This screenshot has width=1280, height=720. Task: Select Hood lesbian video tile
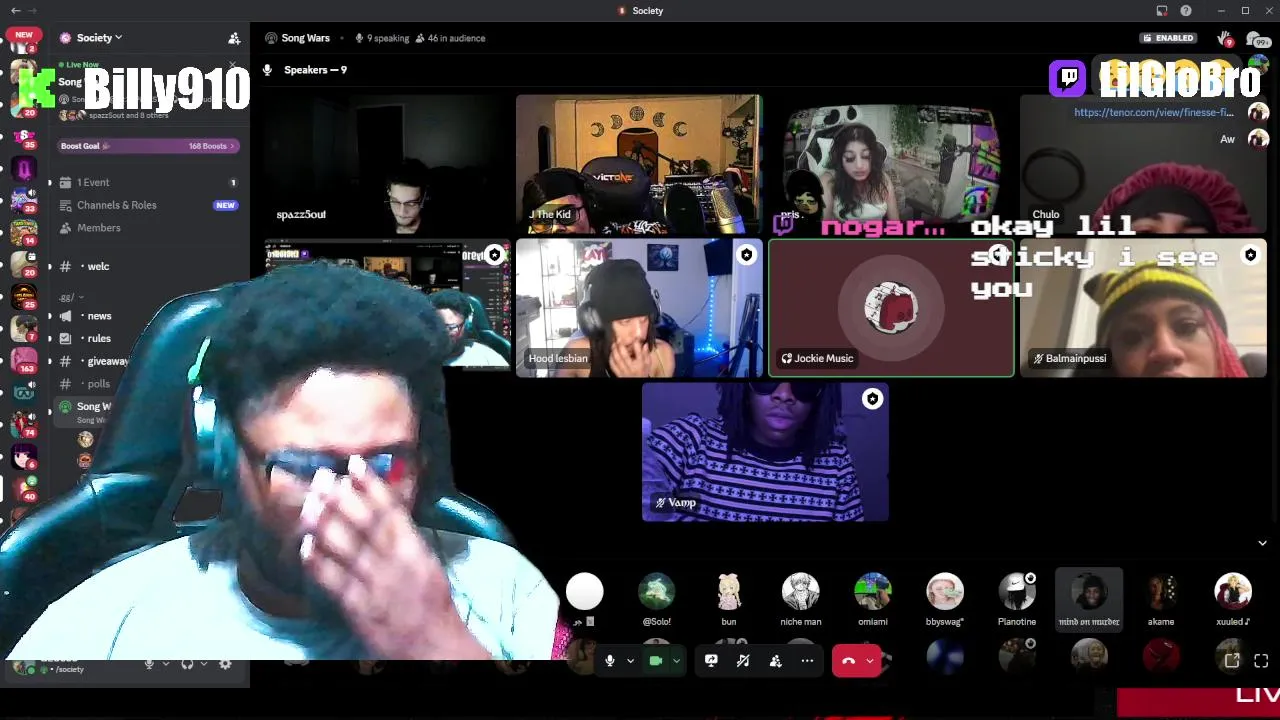pyautogui.click(x=639, y=308)
